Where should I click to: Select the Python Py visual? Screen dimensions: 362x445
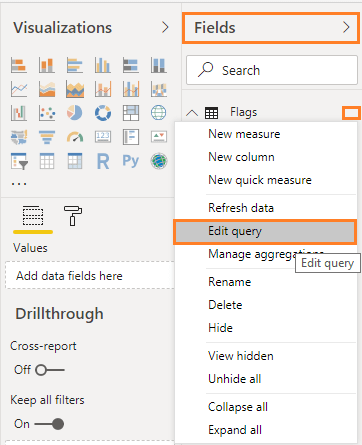tap(131, 161)
